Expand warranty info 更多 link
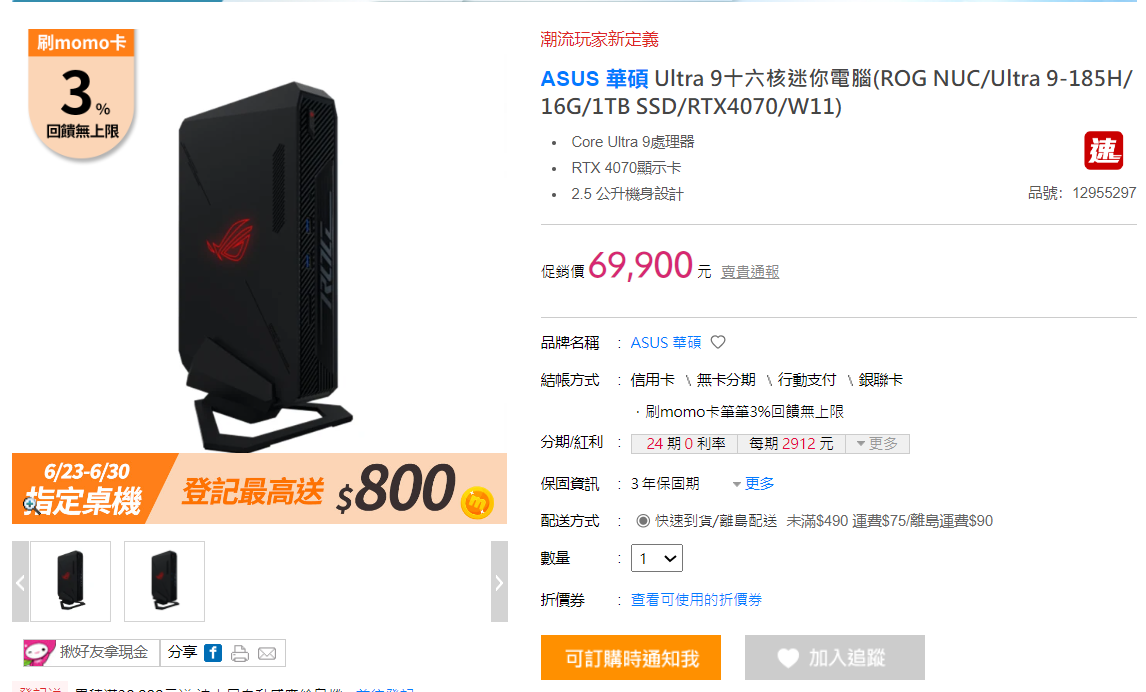 point(754,484)
